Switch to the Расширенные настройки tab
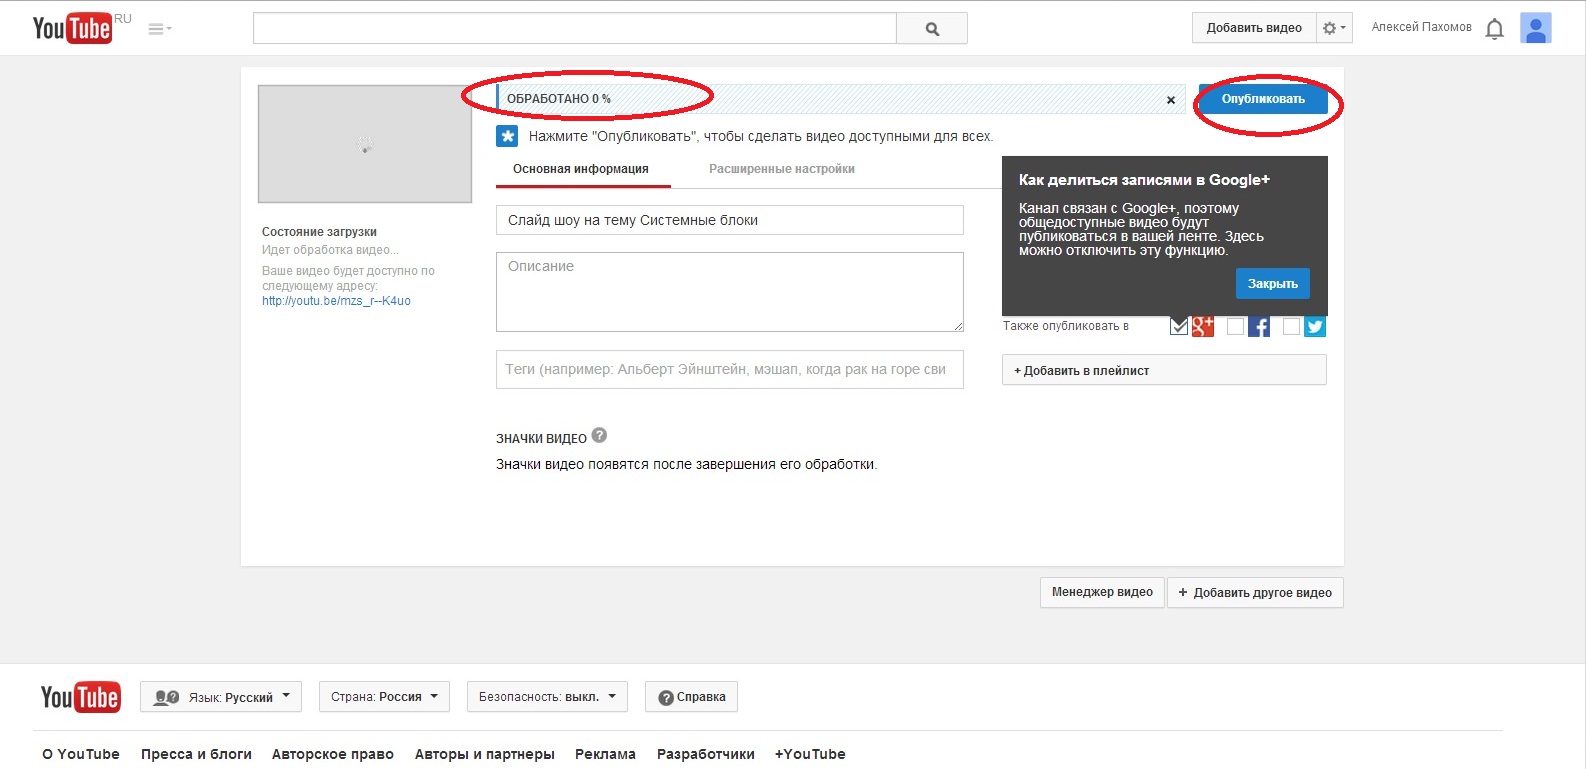This screenshot has height=769, width=1586. coord(782,169)
